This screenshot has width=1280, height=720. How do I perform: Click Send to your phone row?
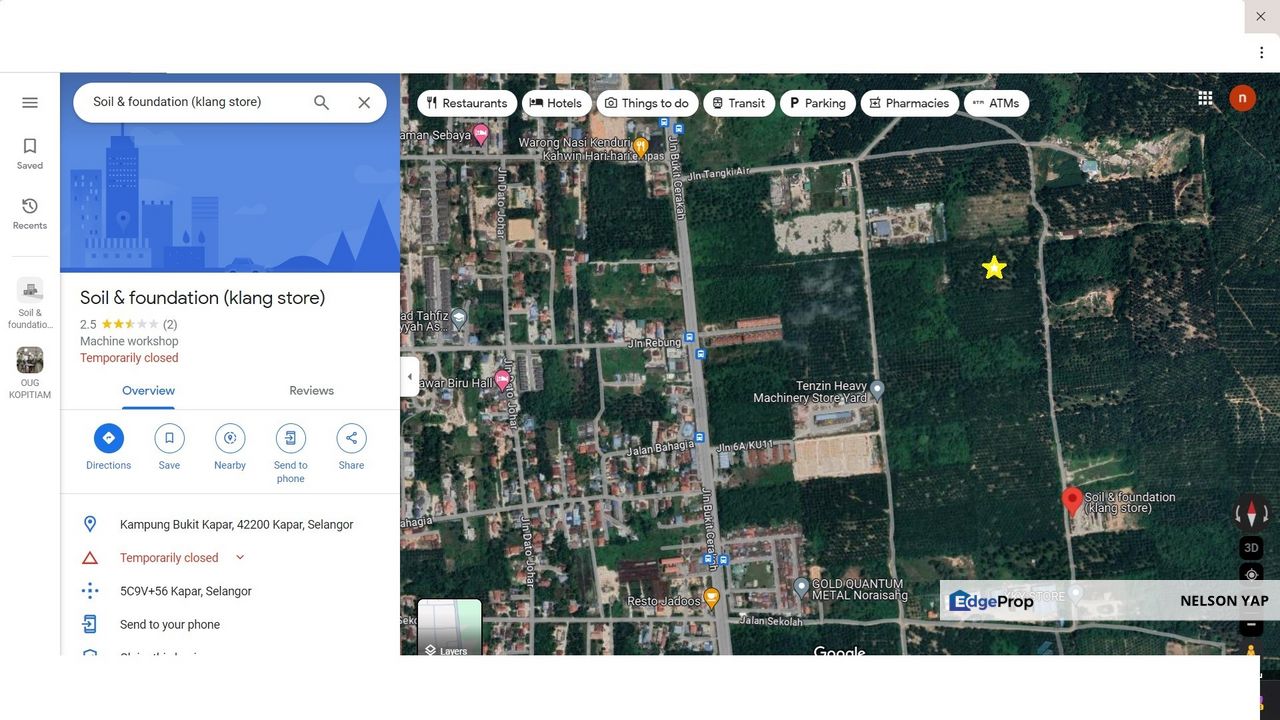point(230,624)
